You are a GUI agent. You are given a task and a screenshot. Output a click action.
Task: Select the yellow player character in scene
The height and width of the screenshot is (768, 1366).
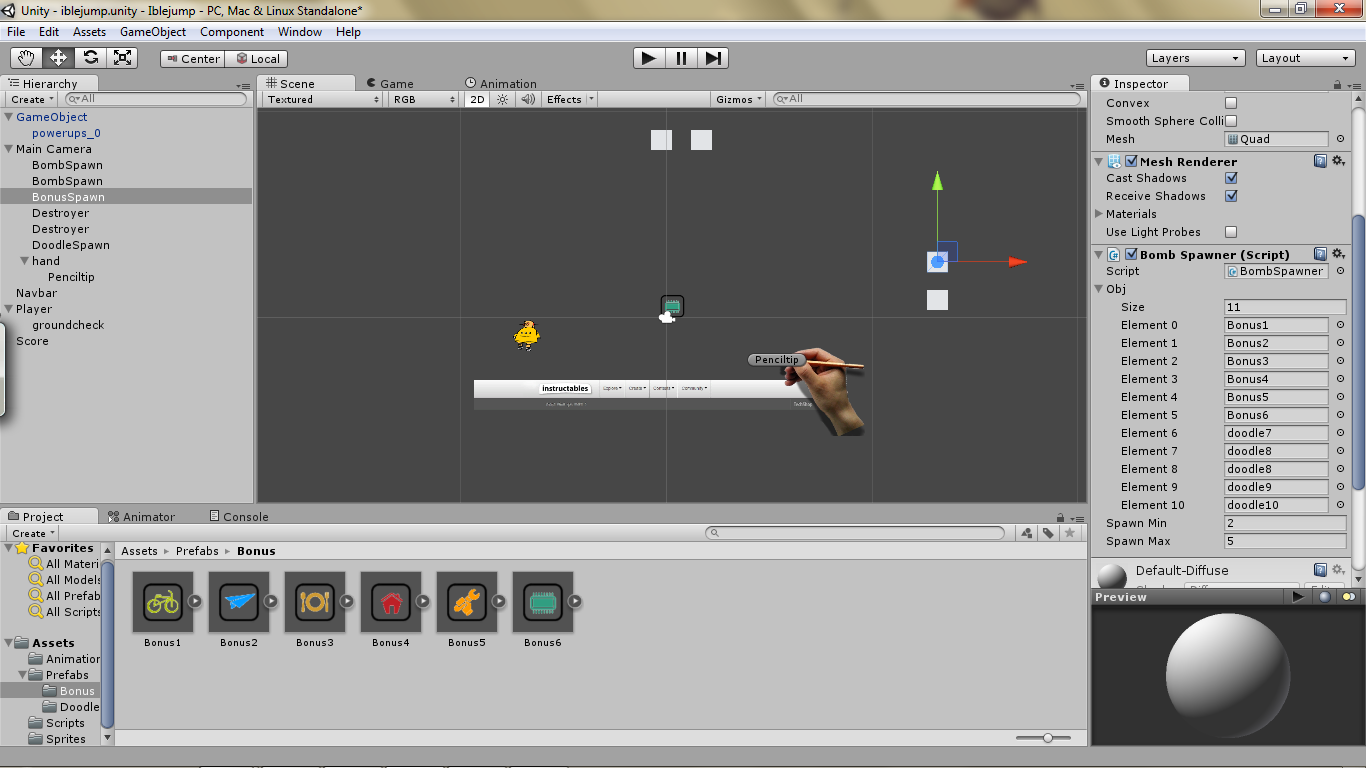point(527,335)
